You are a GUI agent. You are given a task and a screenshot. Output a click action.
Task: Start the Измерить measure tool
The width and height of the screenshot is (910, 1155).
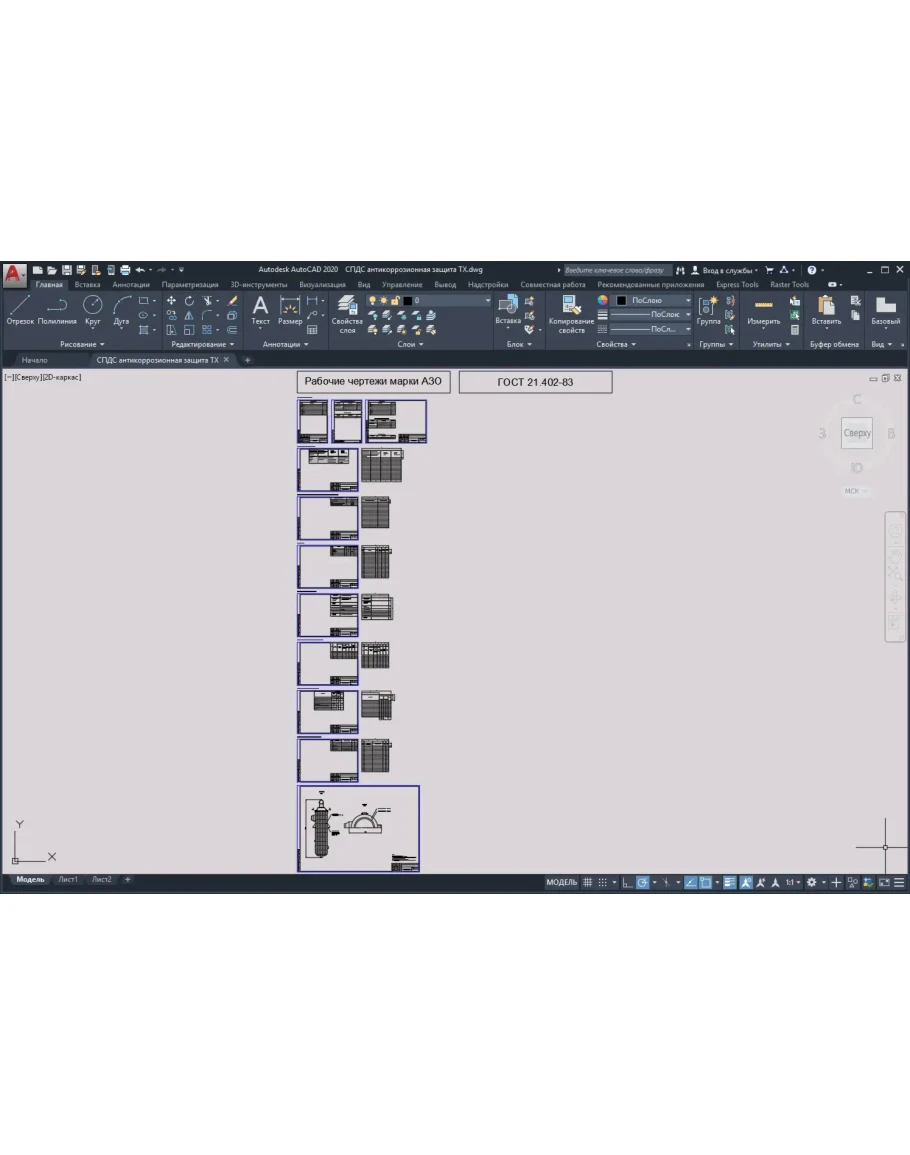point(764,310)
